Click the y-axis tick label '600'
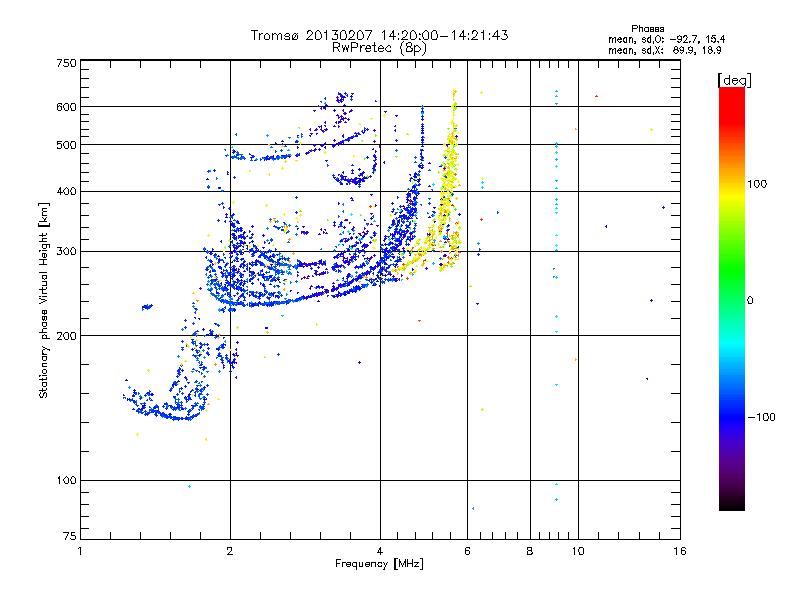 pos(67,107)
